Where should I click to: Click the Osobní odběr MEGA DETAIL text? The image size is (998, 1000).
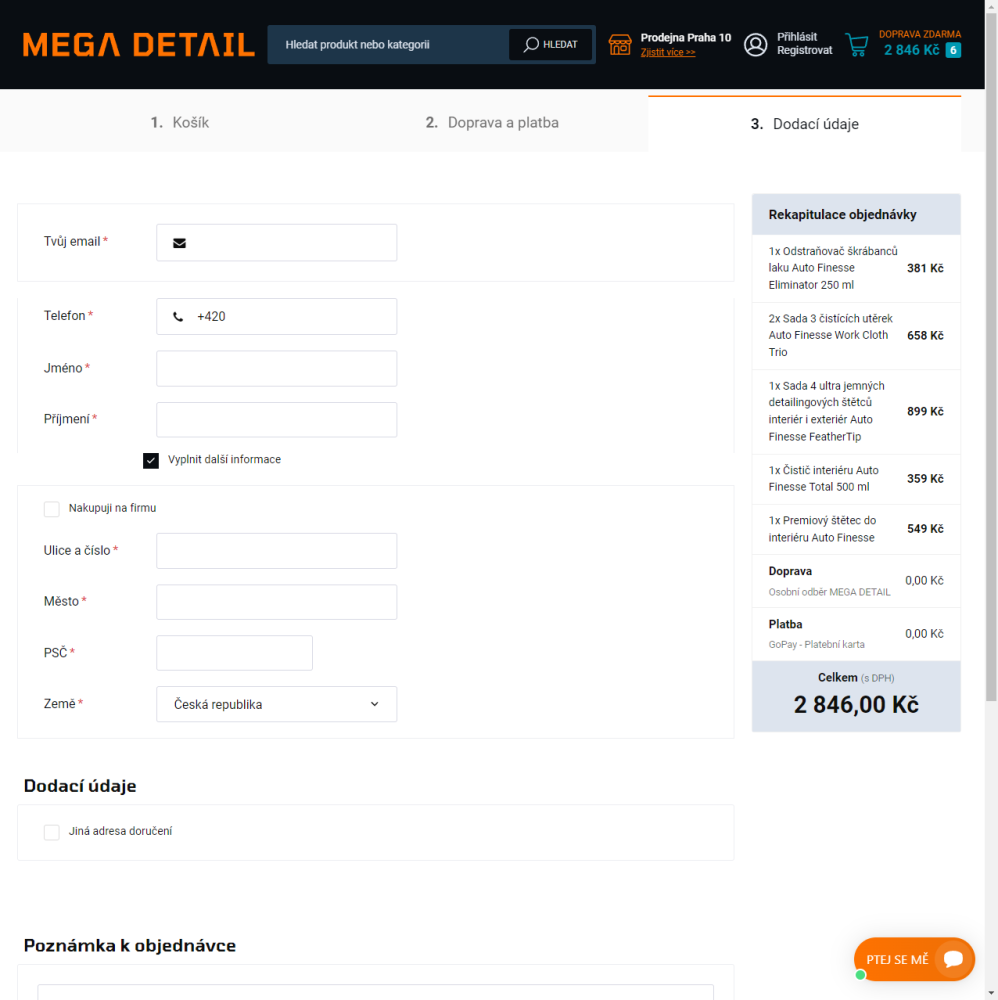pyautogui.click(x=829, y=592)
